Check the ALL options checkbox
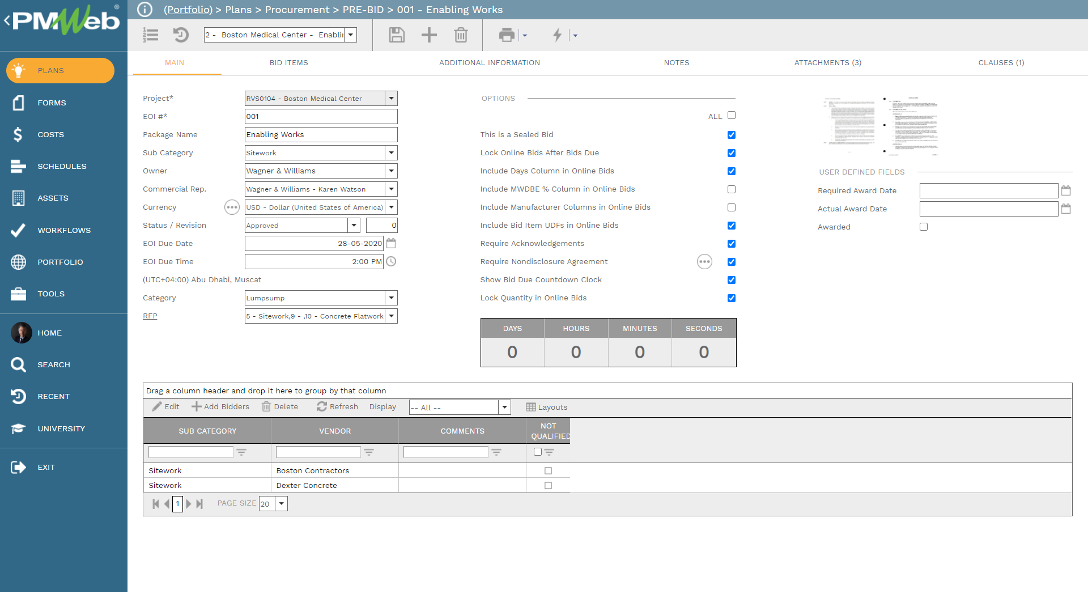Viewport: 1089px width, 593px height. click(731, 115)
